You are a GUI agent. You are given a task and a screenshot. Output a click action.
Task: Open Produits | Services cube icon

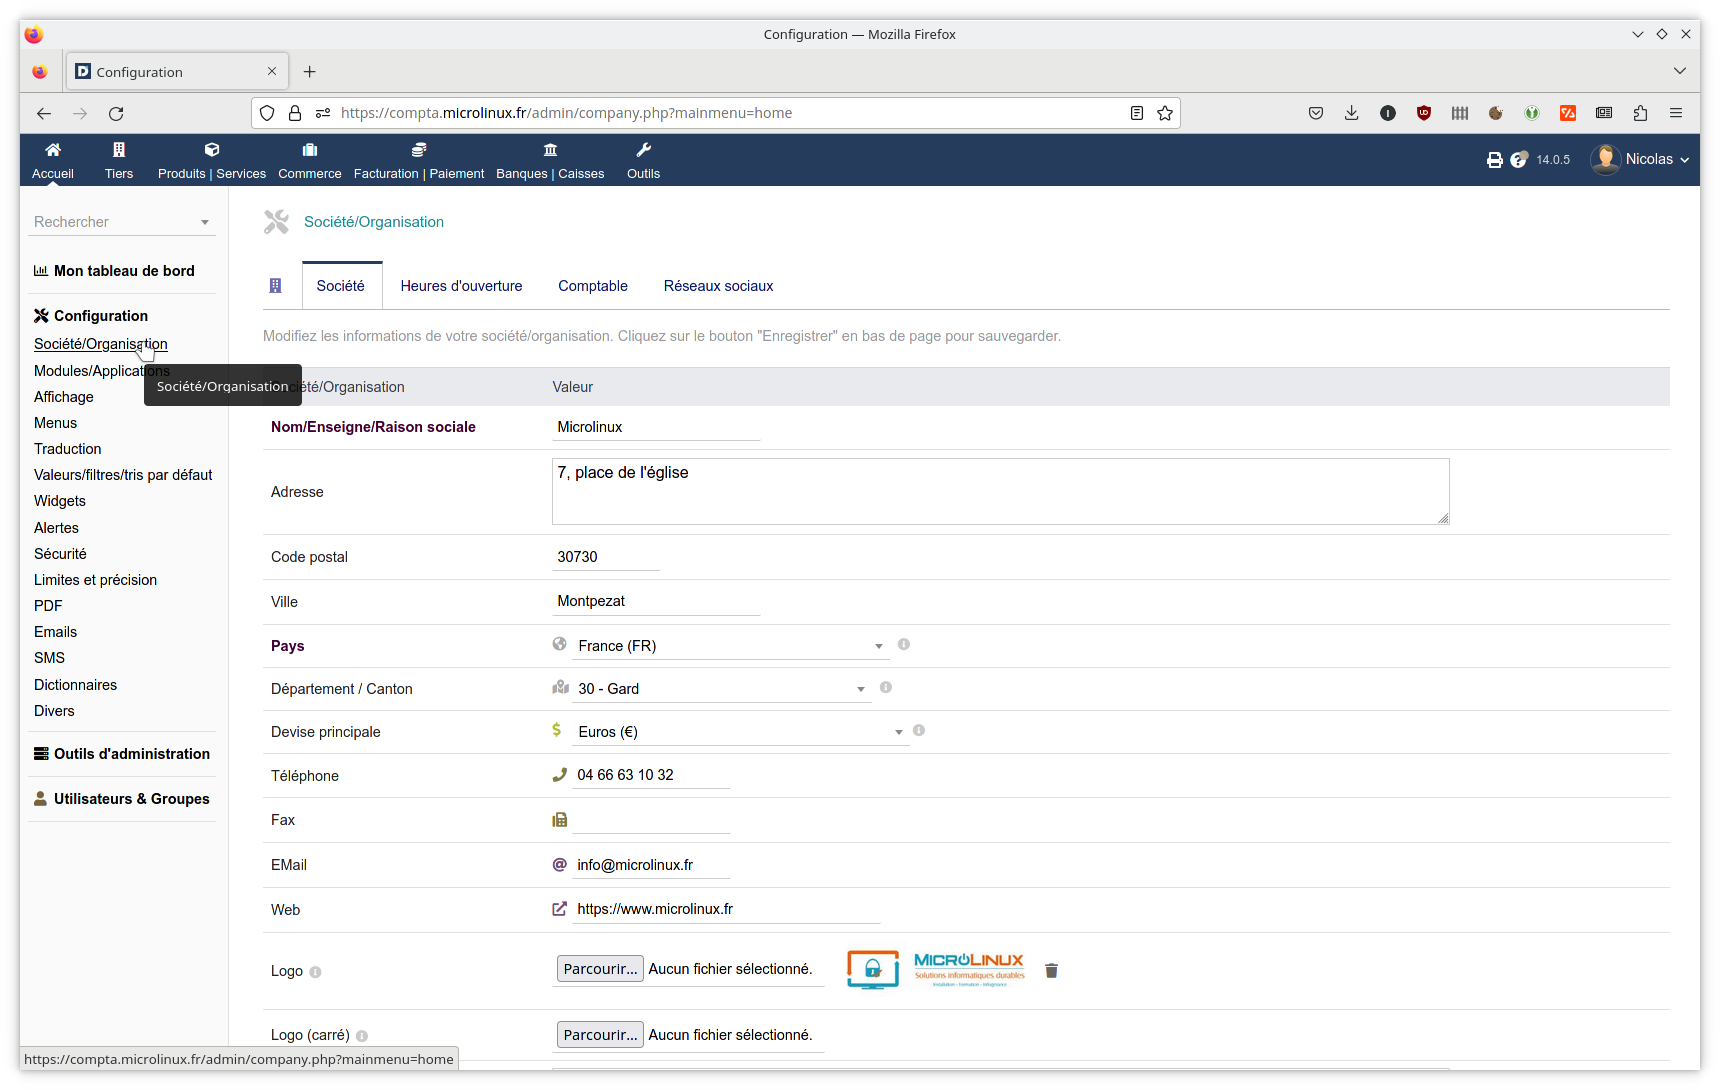click(212, 150)
